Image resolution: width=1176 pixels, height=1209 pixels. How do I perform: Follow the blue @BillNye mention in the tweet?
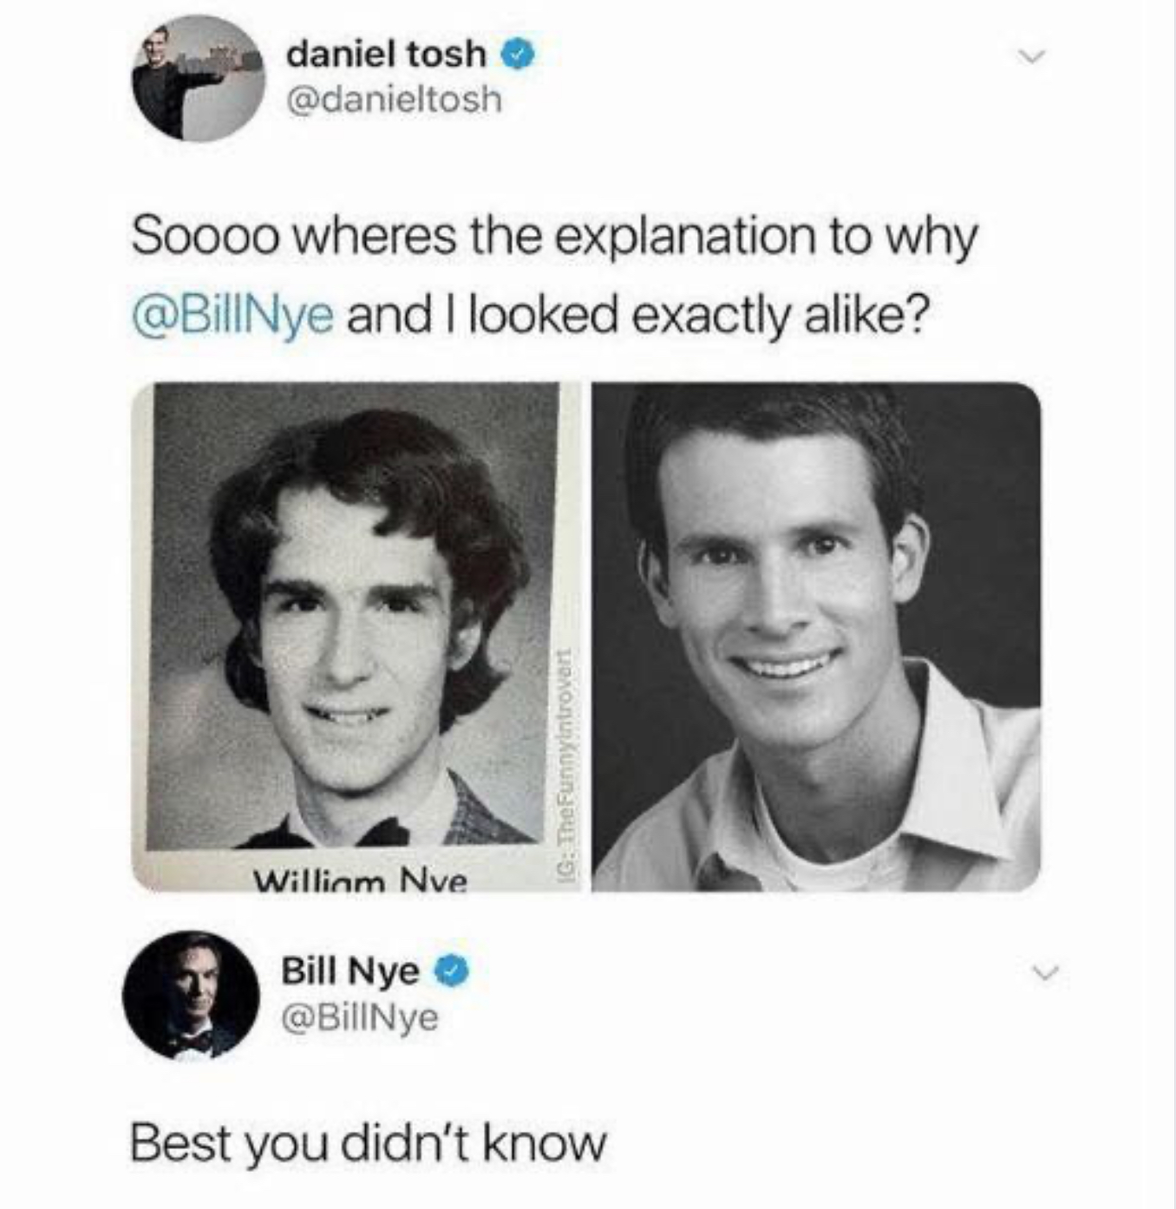tap(234, 317)
